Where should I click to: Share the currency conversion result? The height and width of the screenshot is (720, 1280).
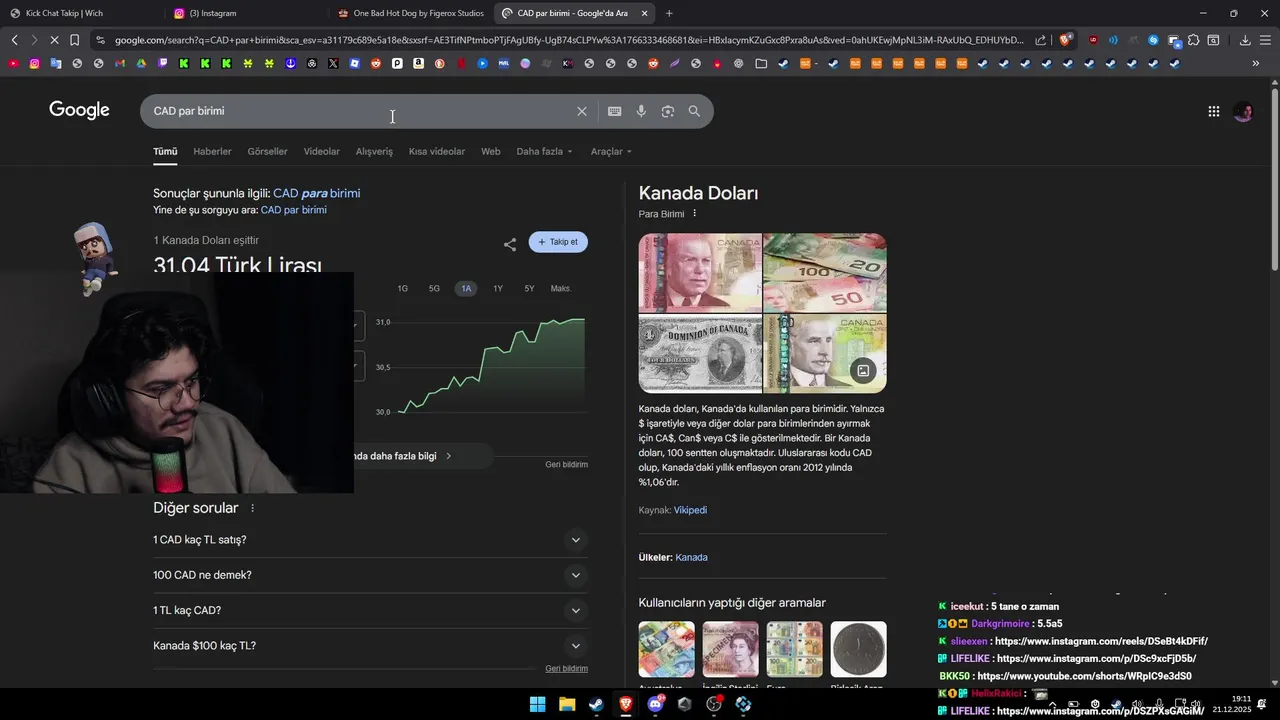click(510, 244)
